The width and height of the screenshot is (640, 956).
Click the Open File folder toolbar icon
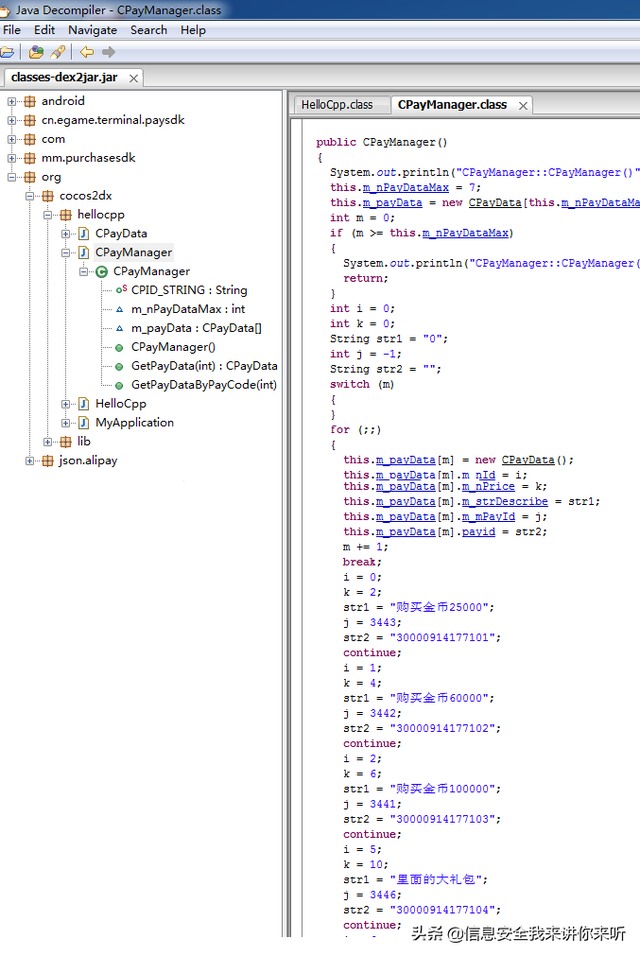click(7, 52)
